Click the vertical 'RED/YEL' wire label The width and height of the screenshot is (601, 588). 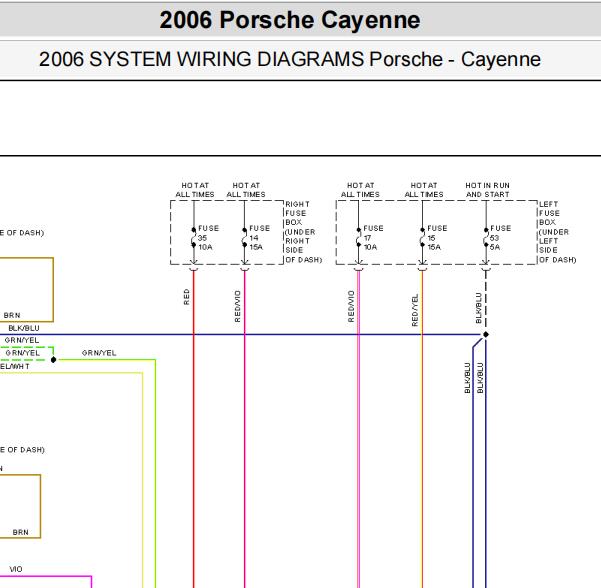coord(415,310)
